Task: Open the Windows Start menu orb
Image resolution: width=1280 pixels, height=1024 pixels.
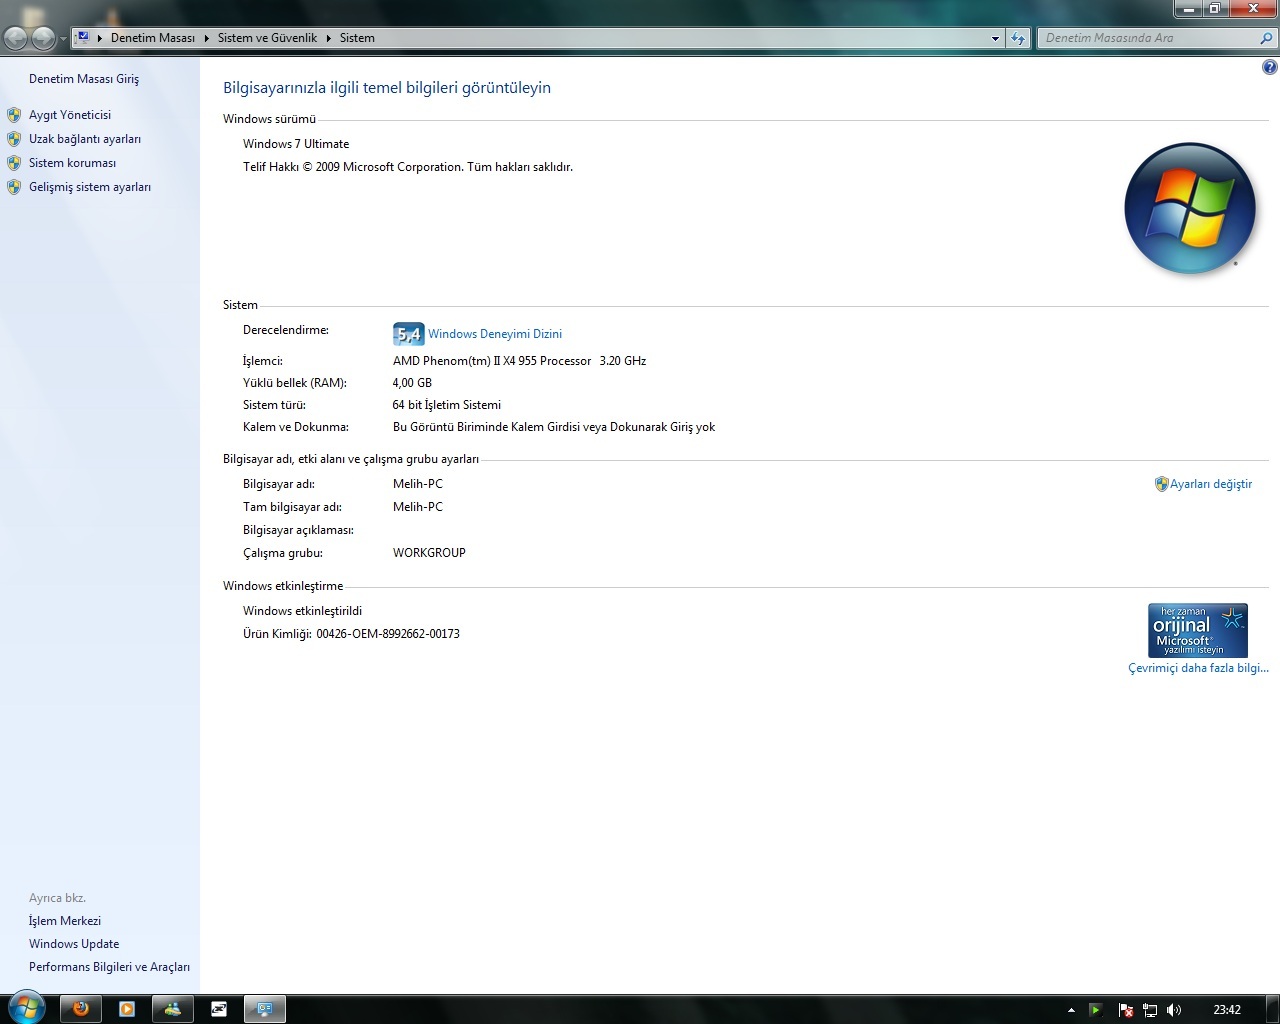Action: click(25, 1008)
